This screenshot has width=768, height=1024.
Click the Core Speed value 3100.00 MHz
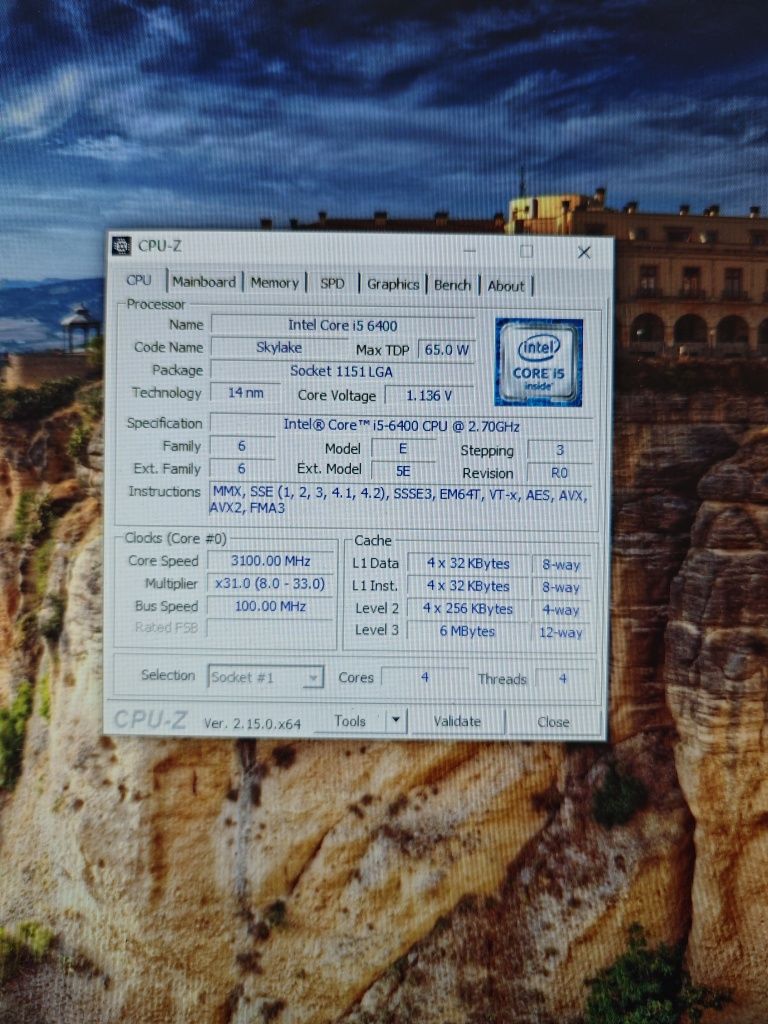pos(270,561)
